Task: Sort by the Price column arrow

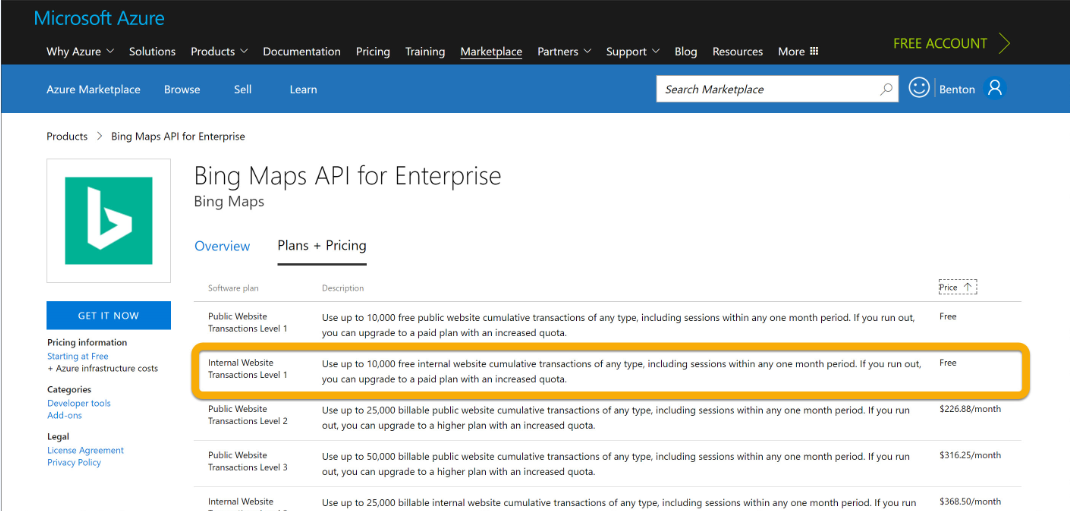Action: 968,288
